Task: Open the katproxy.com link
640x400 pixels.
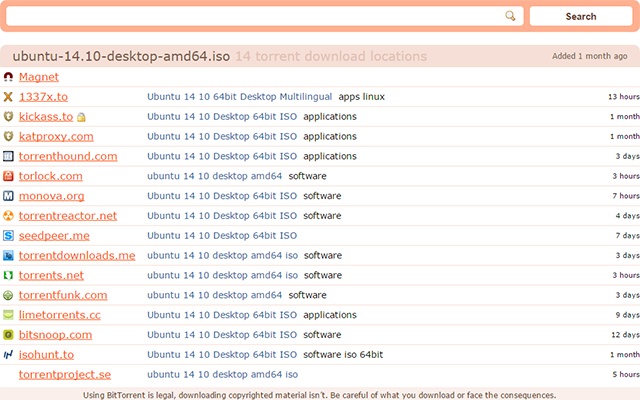Action: coord(56,136)
